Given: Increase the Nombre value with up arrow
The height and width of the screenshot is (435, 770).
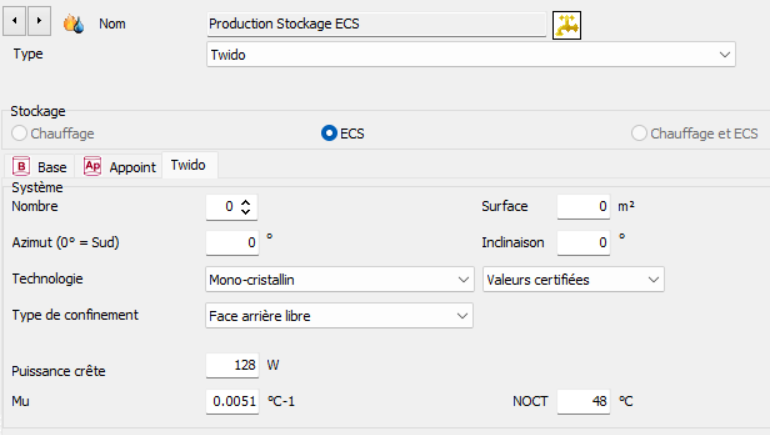Looking at the screenshot, I should coord(246,202).
